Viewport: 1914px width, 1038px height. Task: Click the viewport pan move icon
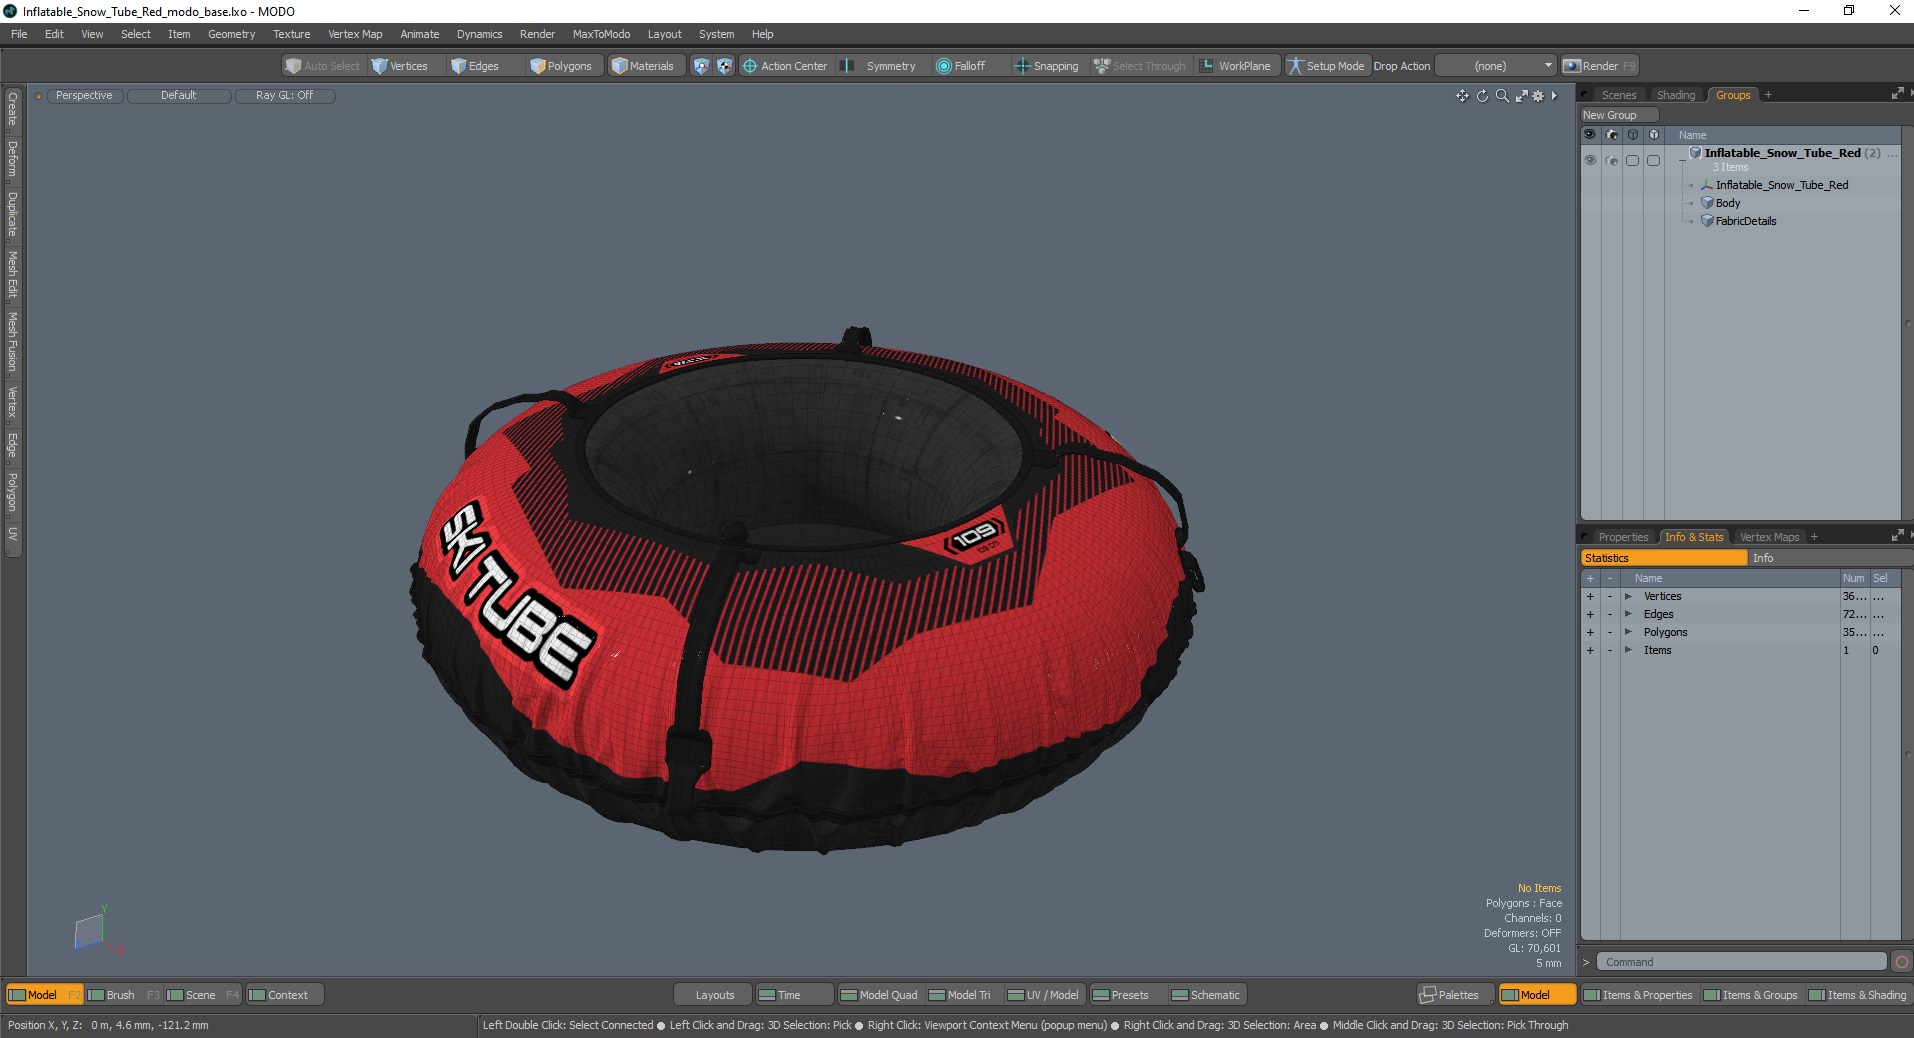[1462, 96]
